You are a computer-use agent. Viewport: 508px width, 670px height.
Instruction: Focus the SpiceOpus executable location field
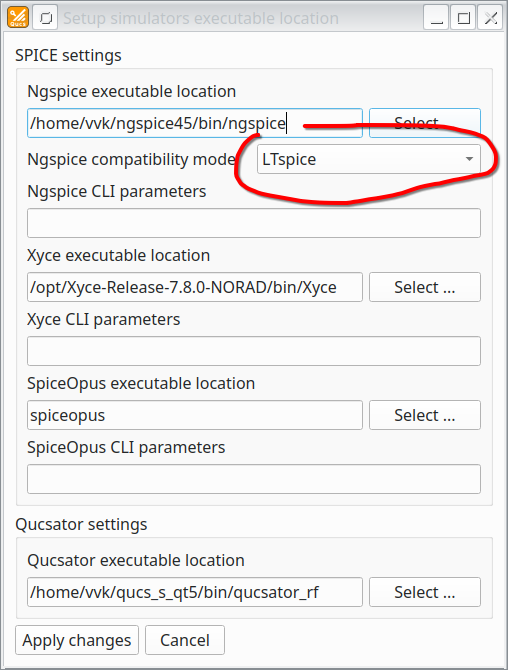(x=195, y=415)
